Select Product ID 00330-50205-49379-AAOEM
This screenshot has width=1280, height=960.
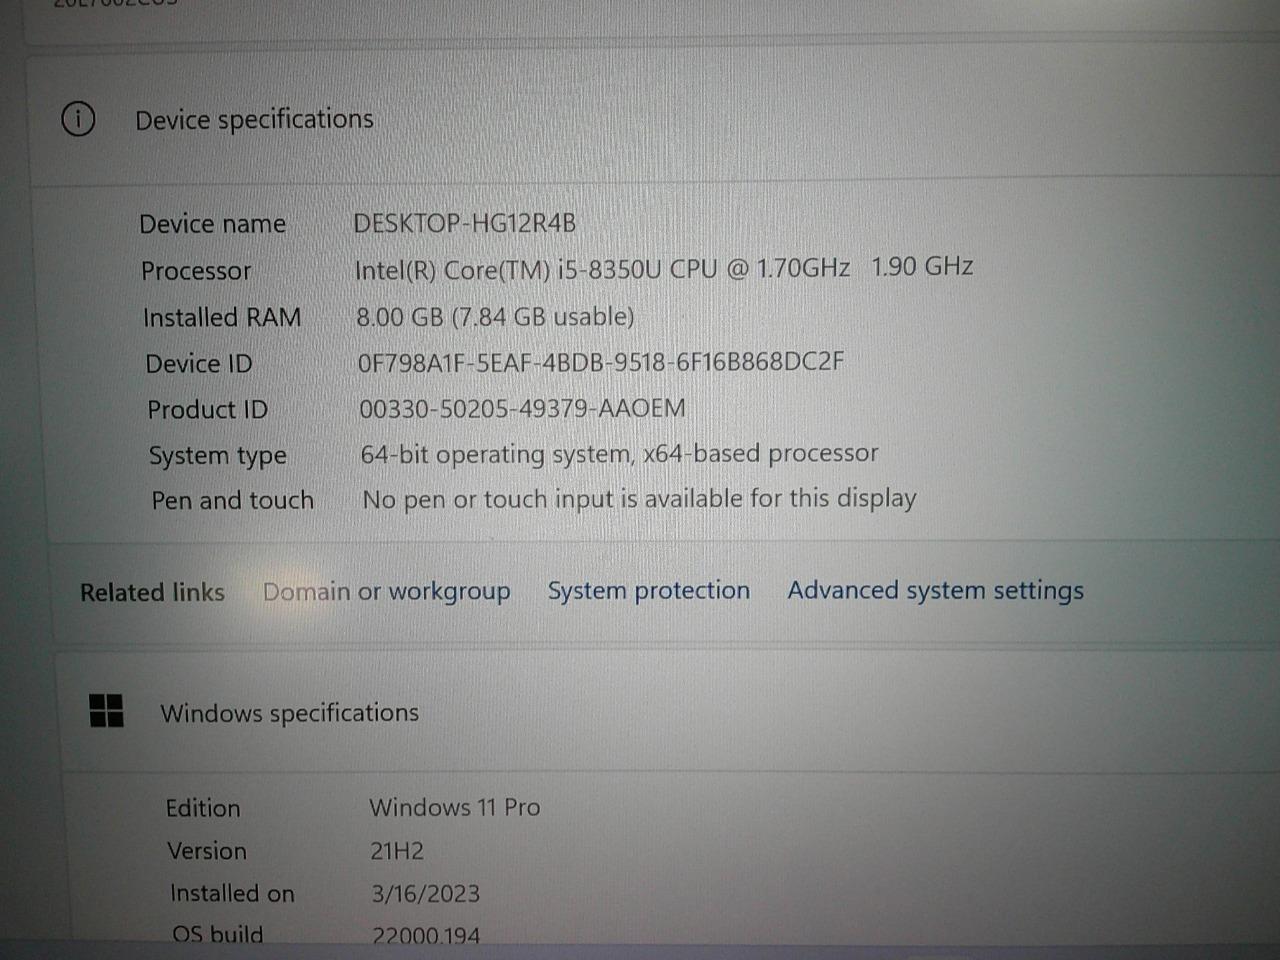pos(522,408)
